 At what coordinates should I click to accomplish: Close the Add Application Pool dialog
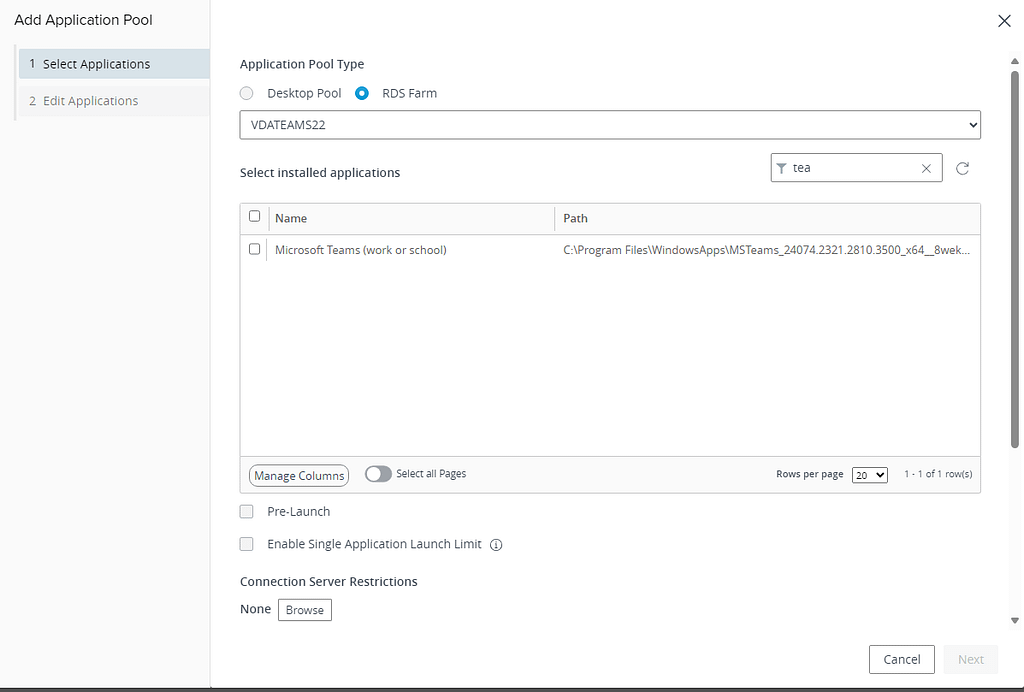coord(1004,21)
